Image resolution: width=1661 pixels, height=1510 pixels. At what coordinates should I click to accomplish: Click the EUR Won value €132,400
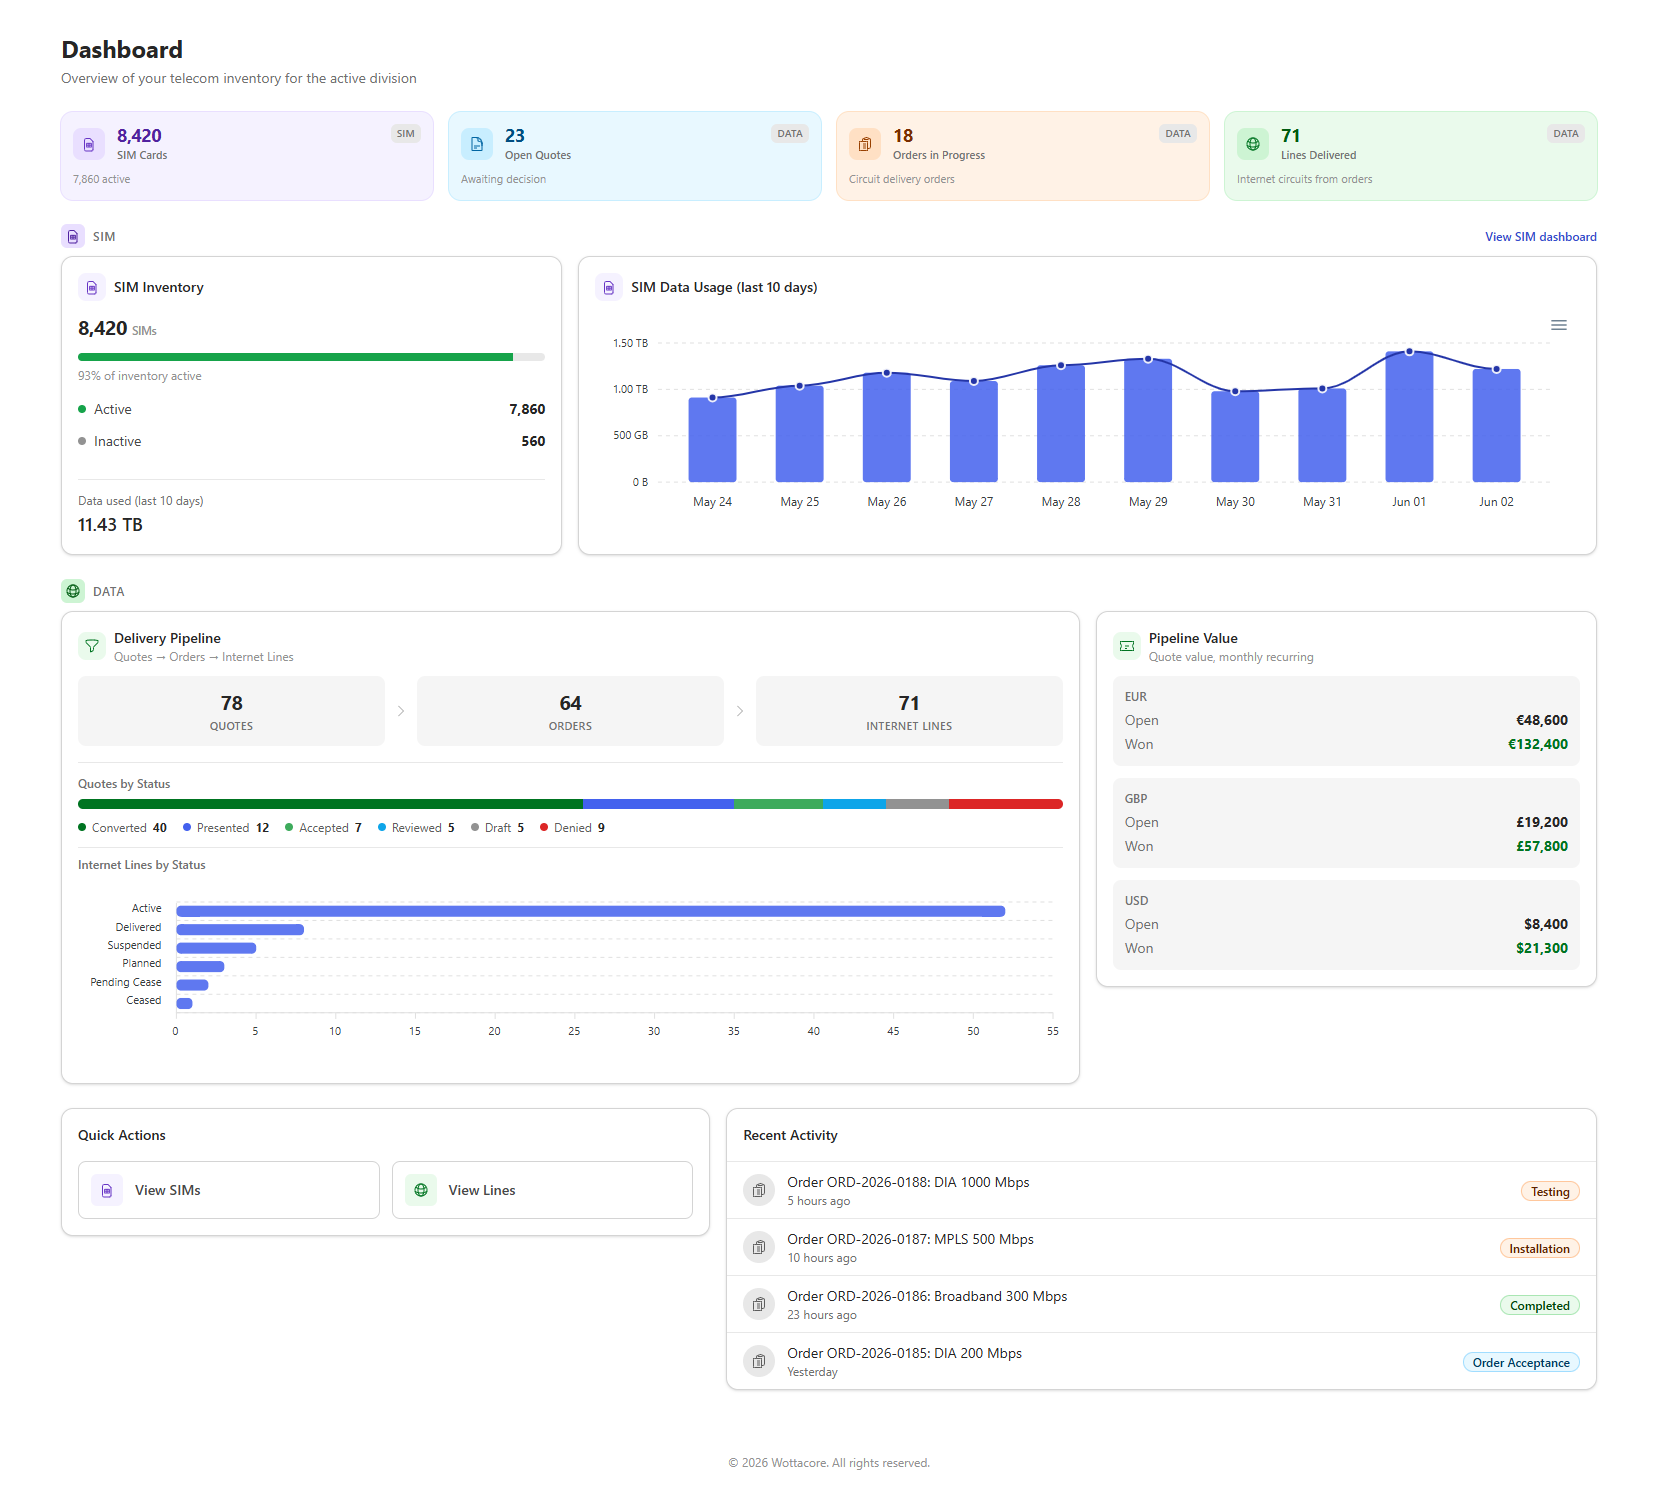click(1538, 744)
